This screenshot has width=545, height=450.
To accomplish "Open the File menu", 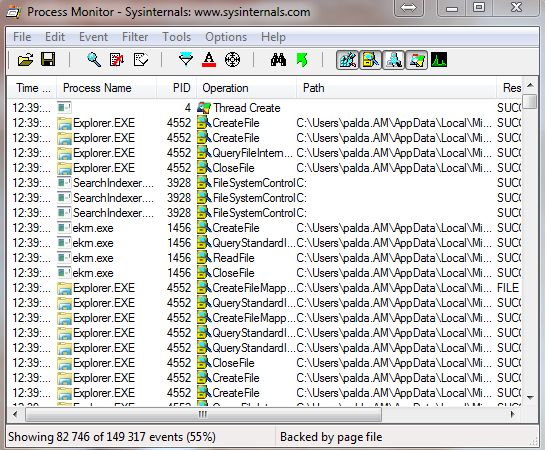I will click(x=22, y=37).
